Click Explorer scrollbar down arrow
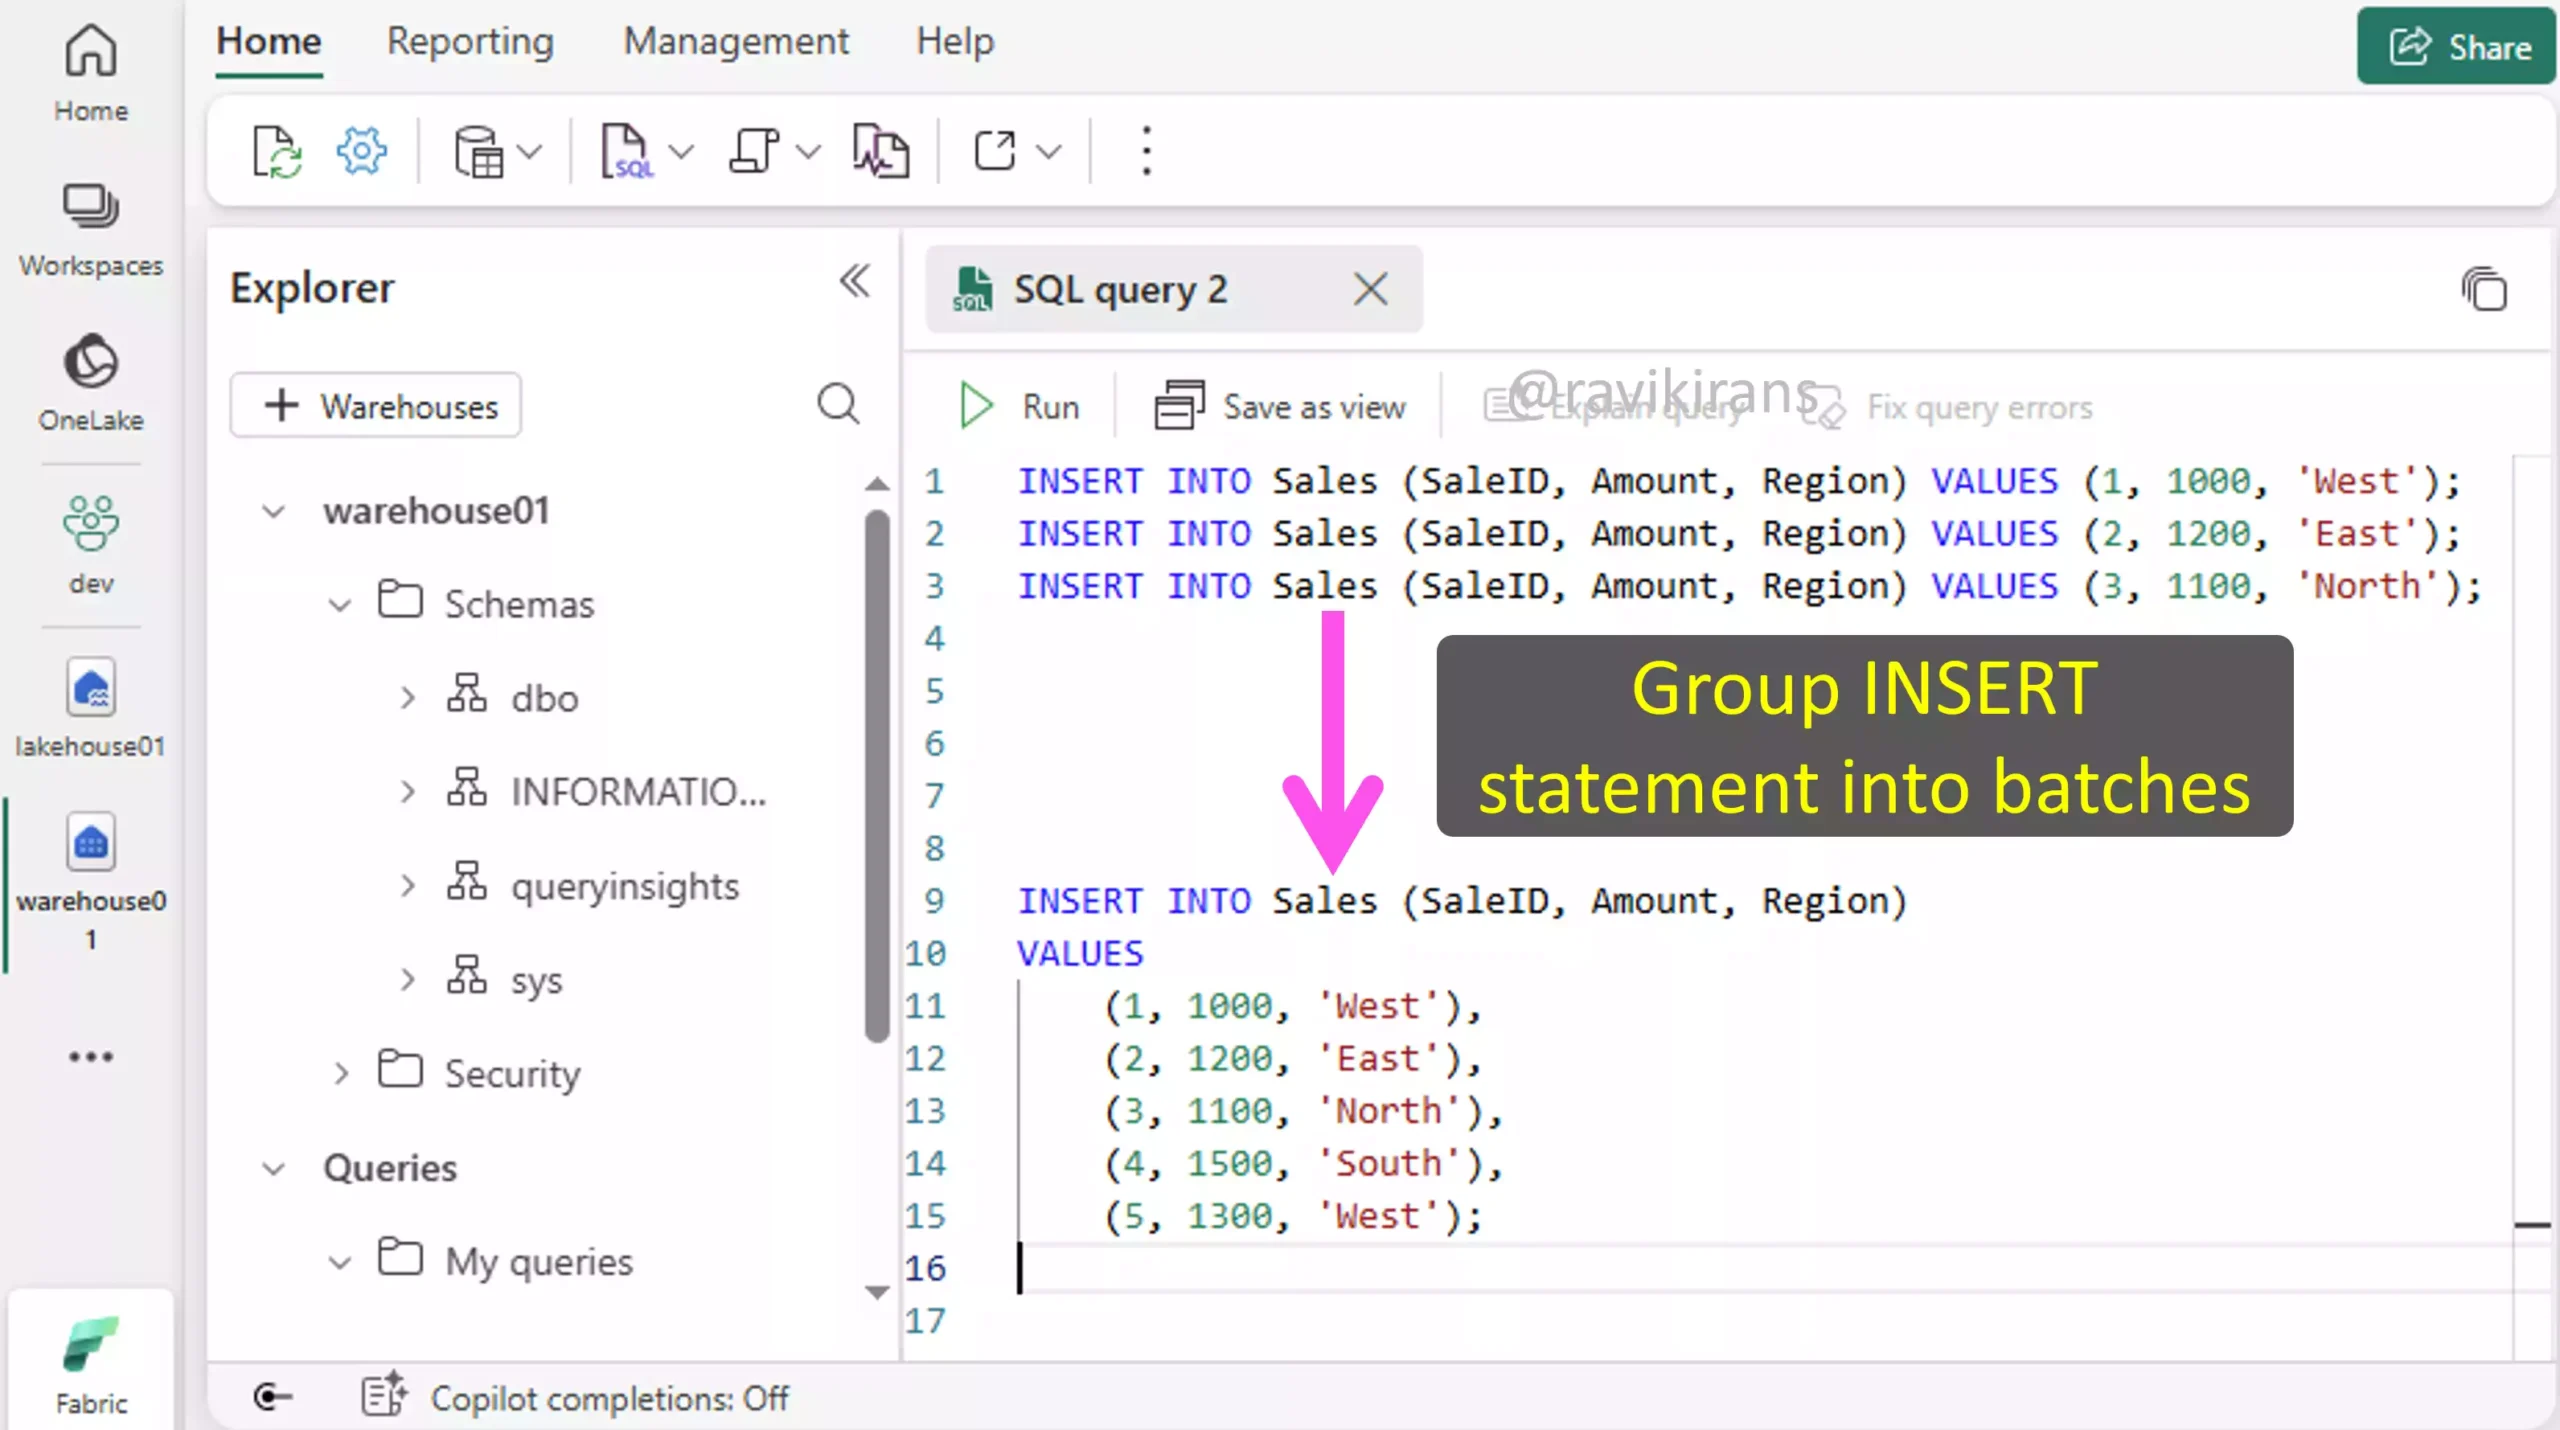This screenshot has width=2560, height=1430. [877, 1292]
